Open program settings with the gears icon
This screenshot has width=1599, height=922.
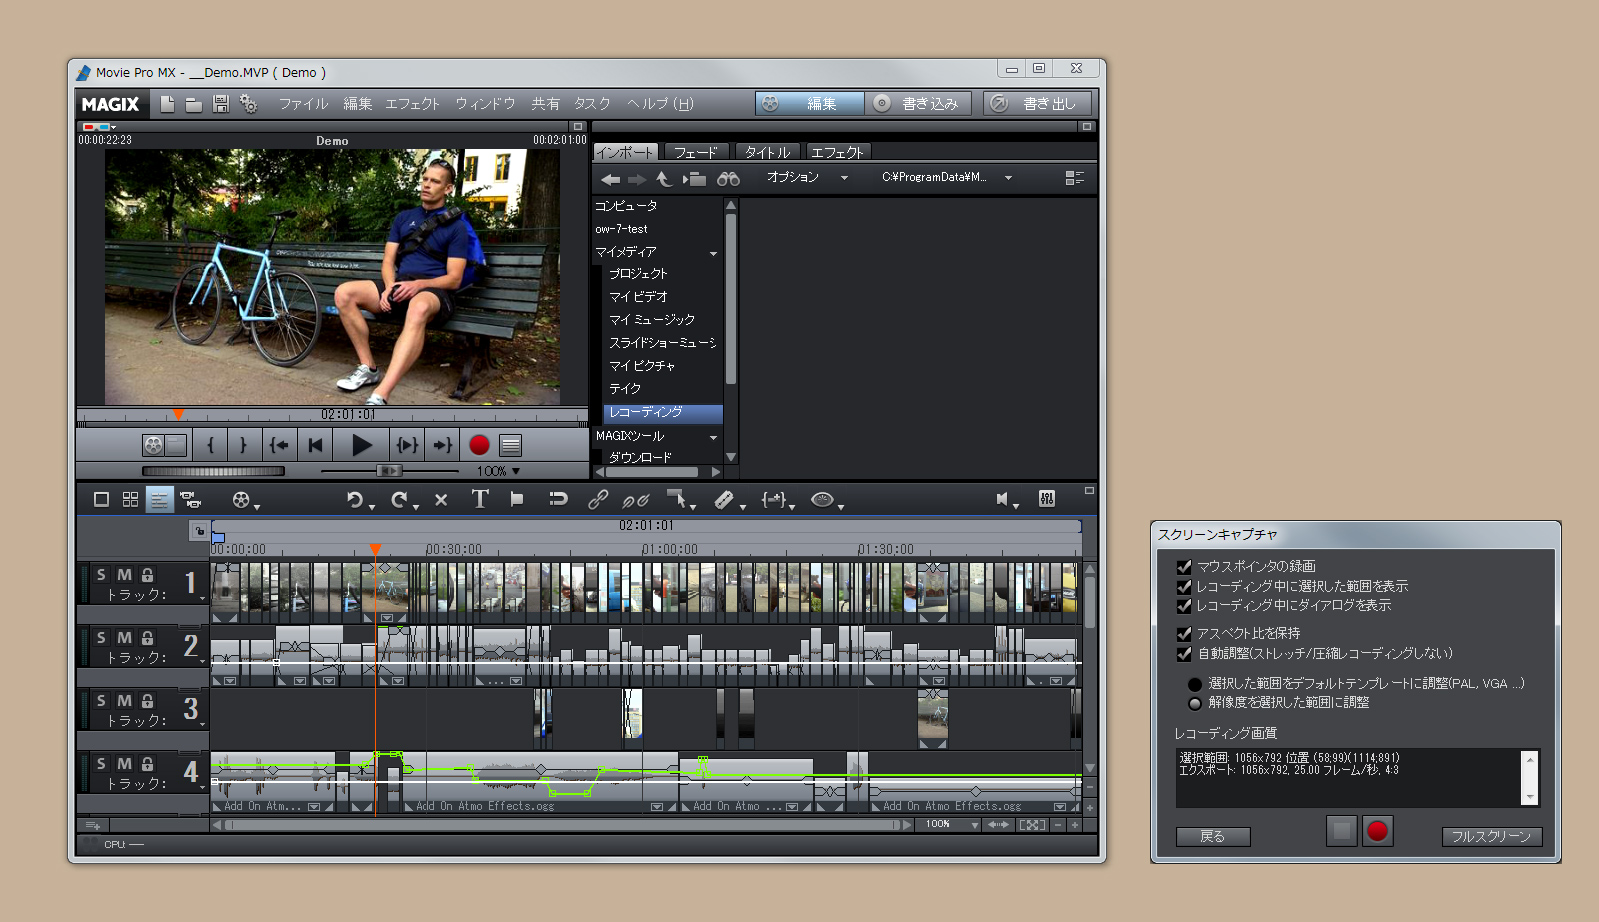(249, 104)
